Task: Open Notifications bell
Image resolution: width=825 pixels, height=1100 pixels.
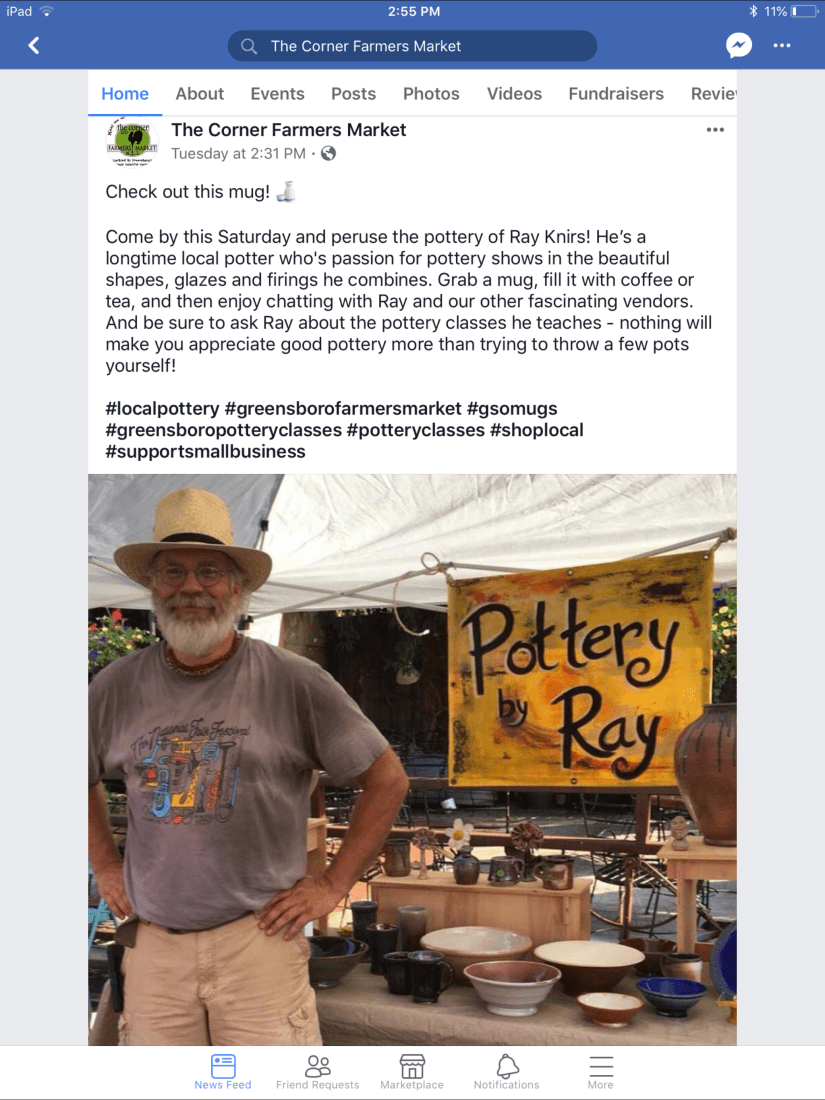Action: [x=507, y=1072]
